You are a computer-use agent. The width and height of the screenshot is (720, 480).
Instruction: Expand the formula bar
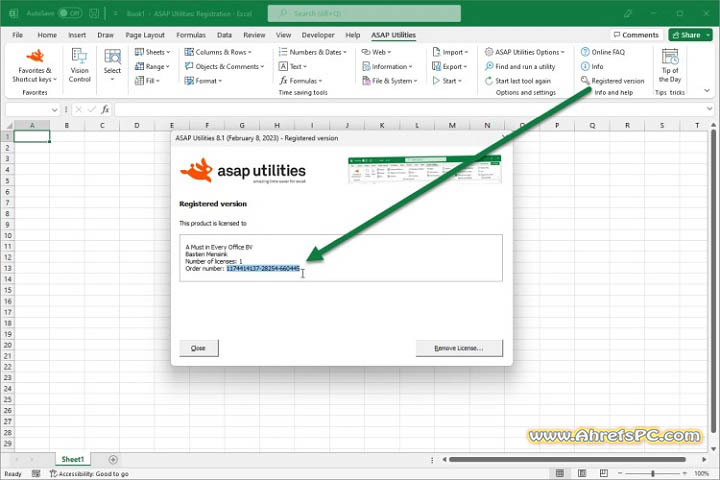(x=709, y=109)
